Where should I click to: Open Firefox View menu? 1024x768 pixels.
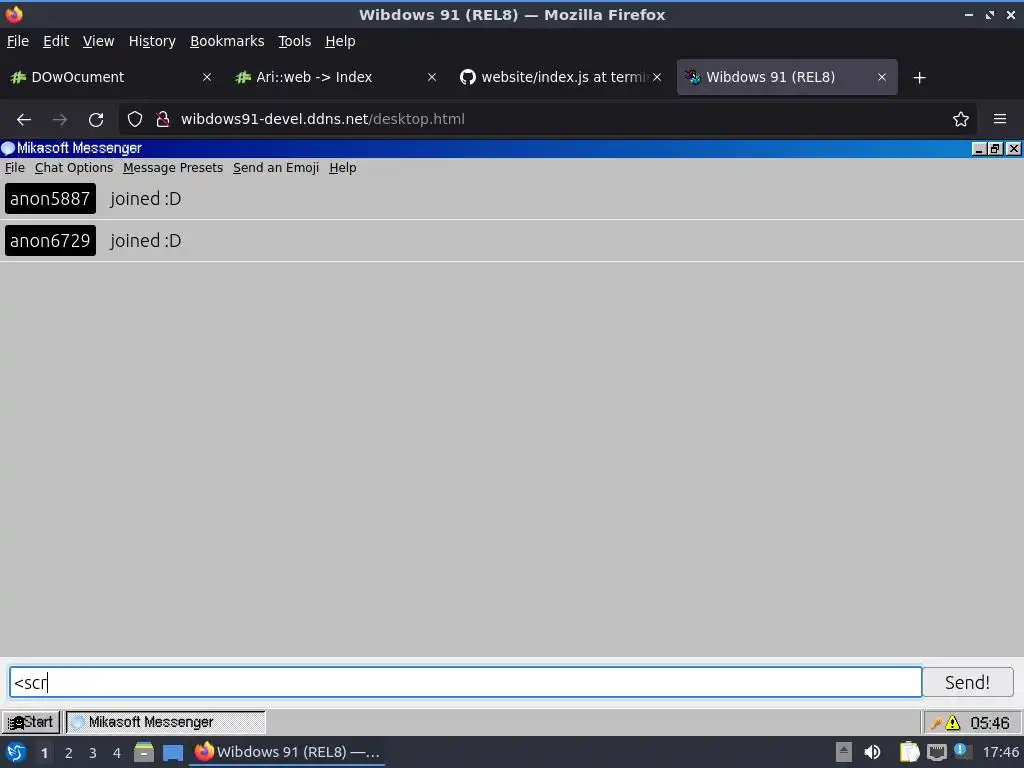coord(99,41)
